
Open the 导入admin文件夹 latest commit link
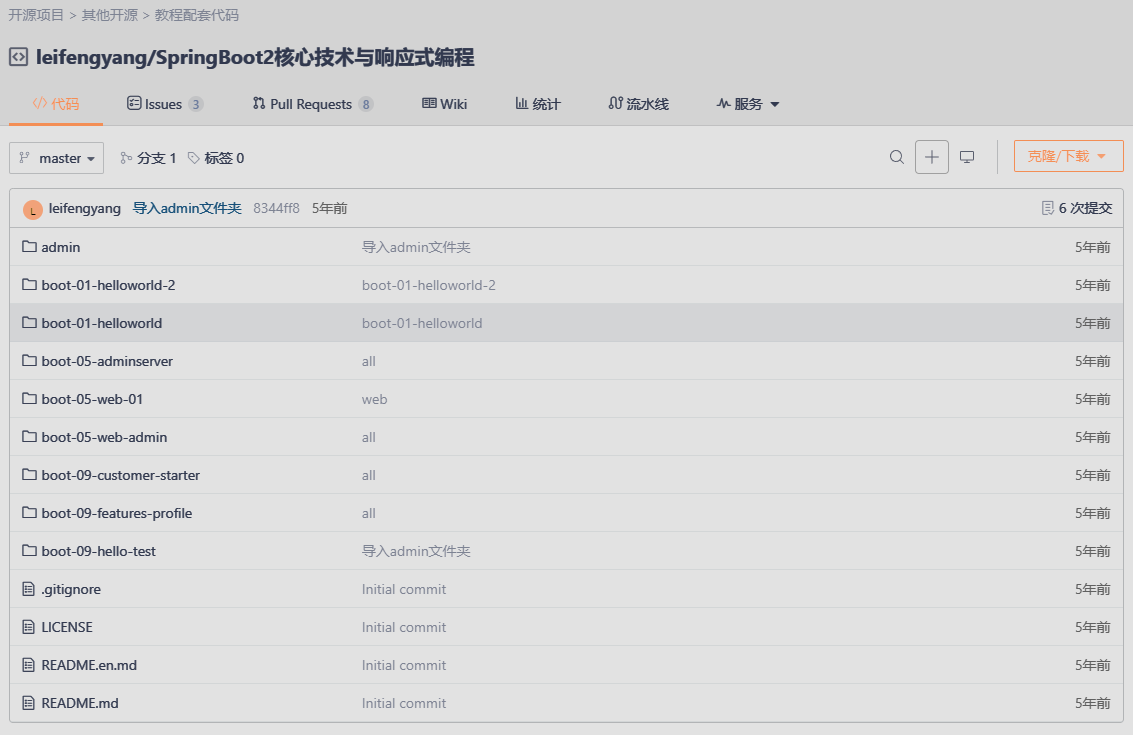point(187,208)
